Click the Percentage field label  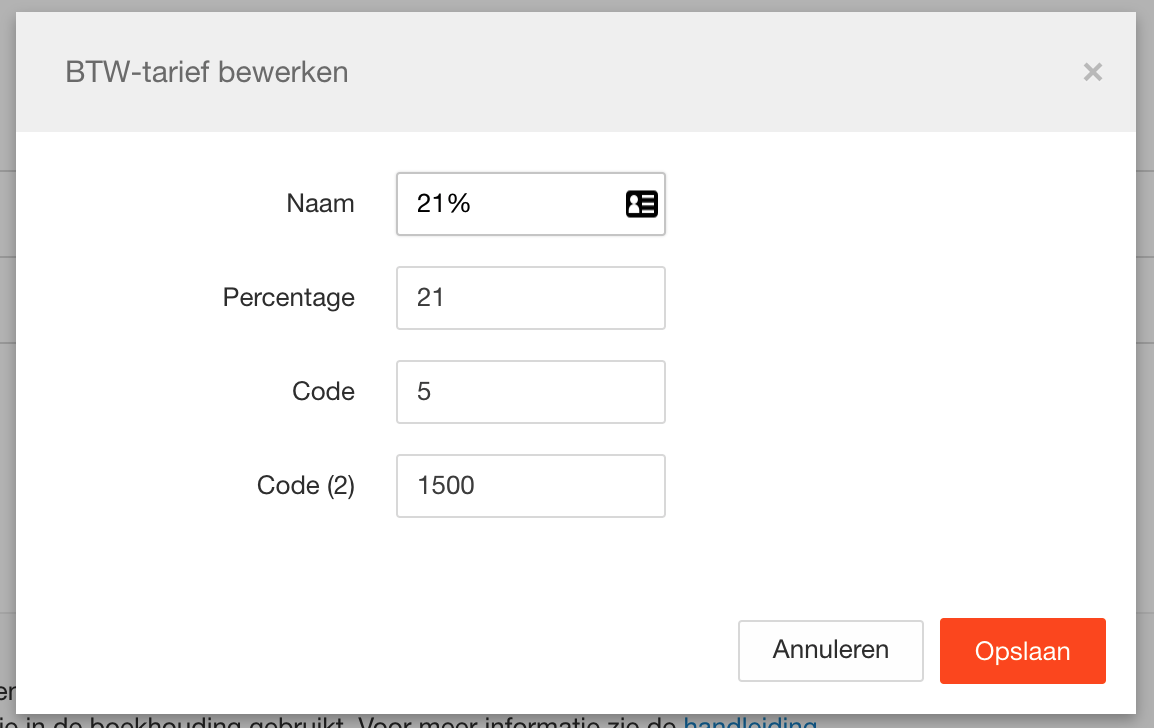click(288, 298)
